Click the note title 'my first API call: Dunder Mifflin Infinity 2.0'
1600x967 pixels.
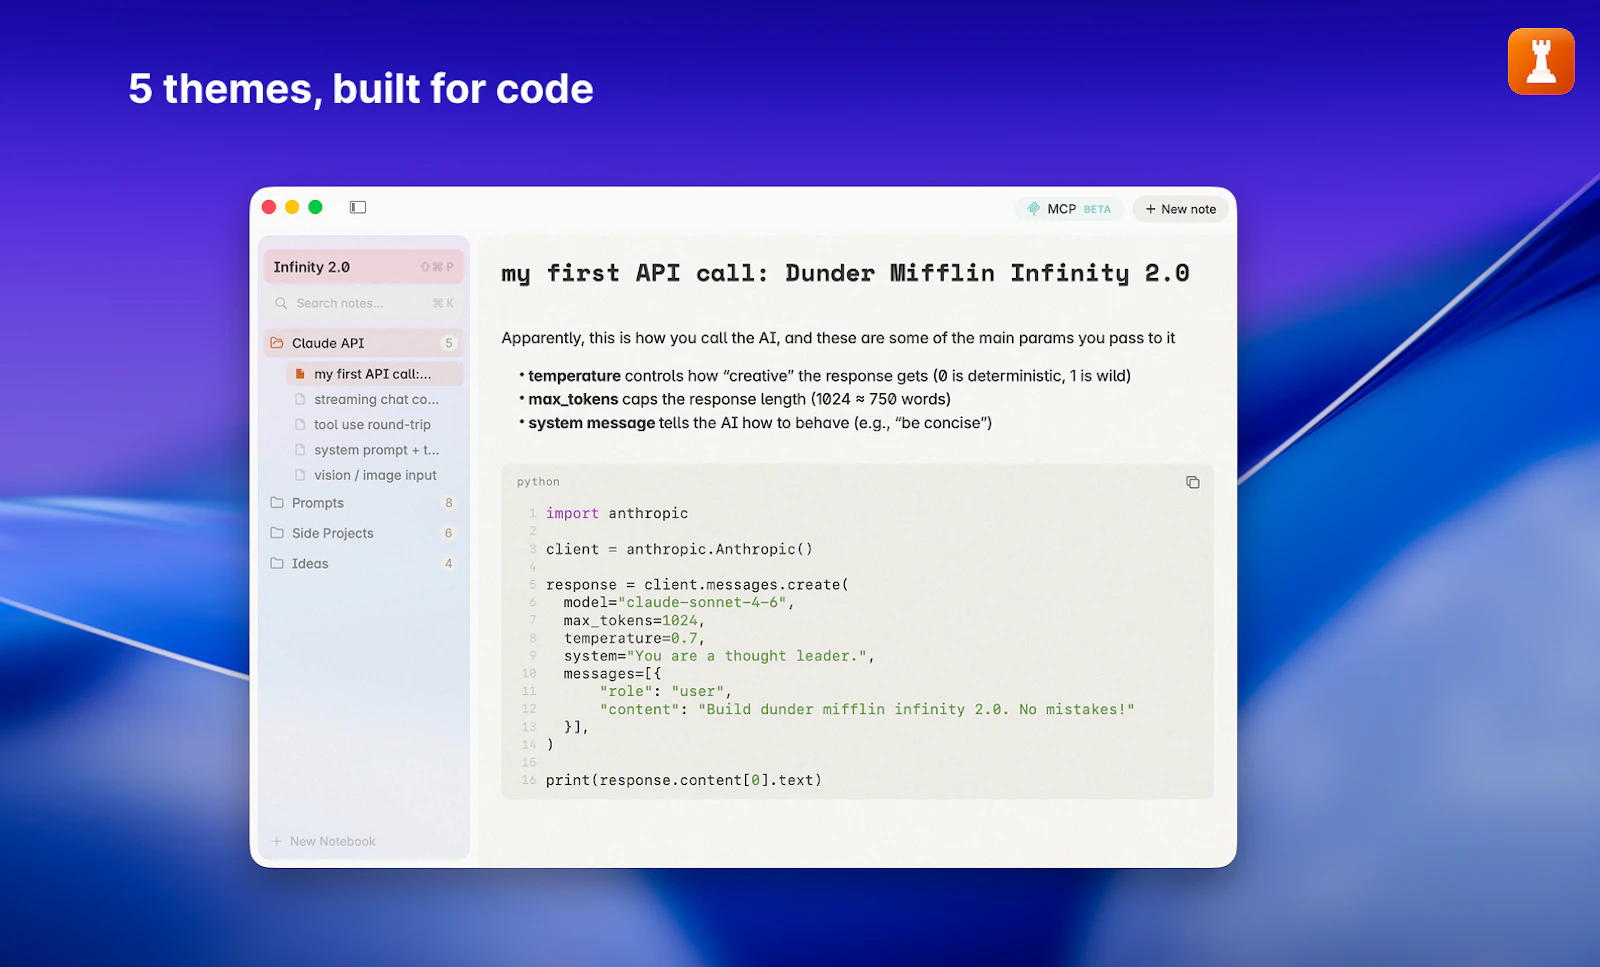(x=845, y=273)
